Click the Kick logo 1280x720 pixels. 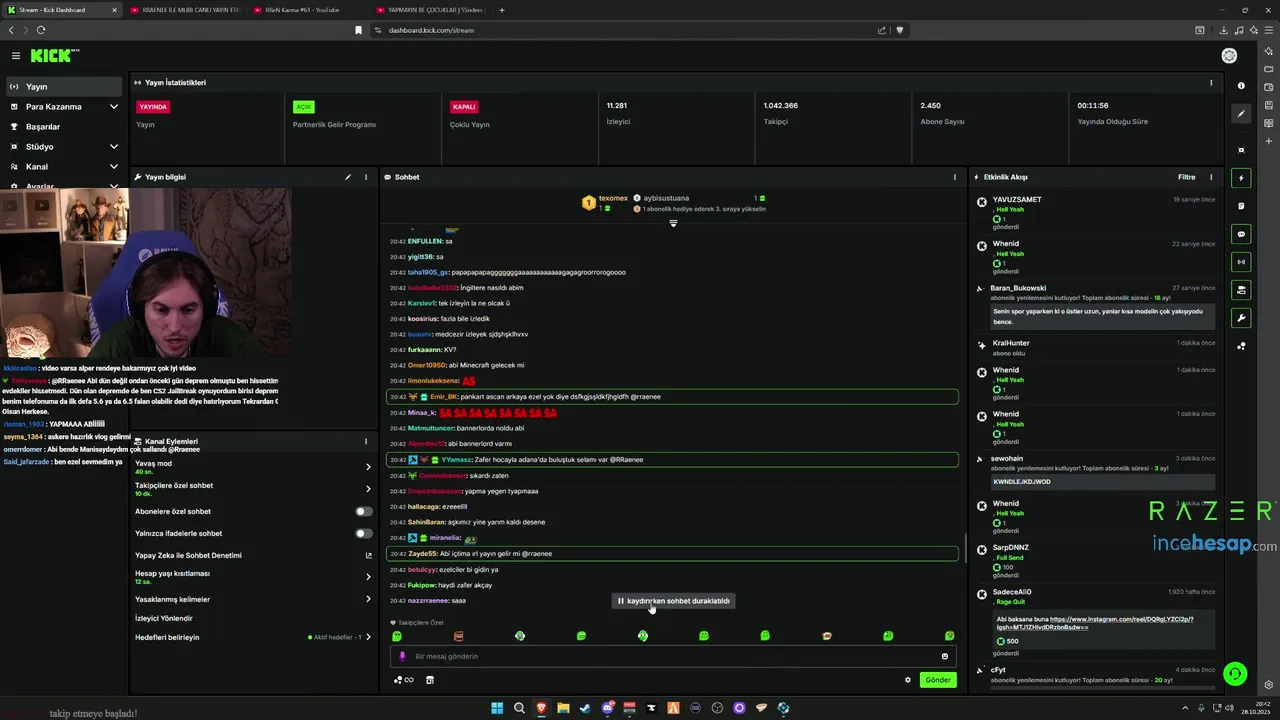tap(52, 56)
